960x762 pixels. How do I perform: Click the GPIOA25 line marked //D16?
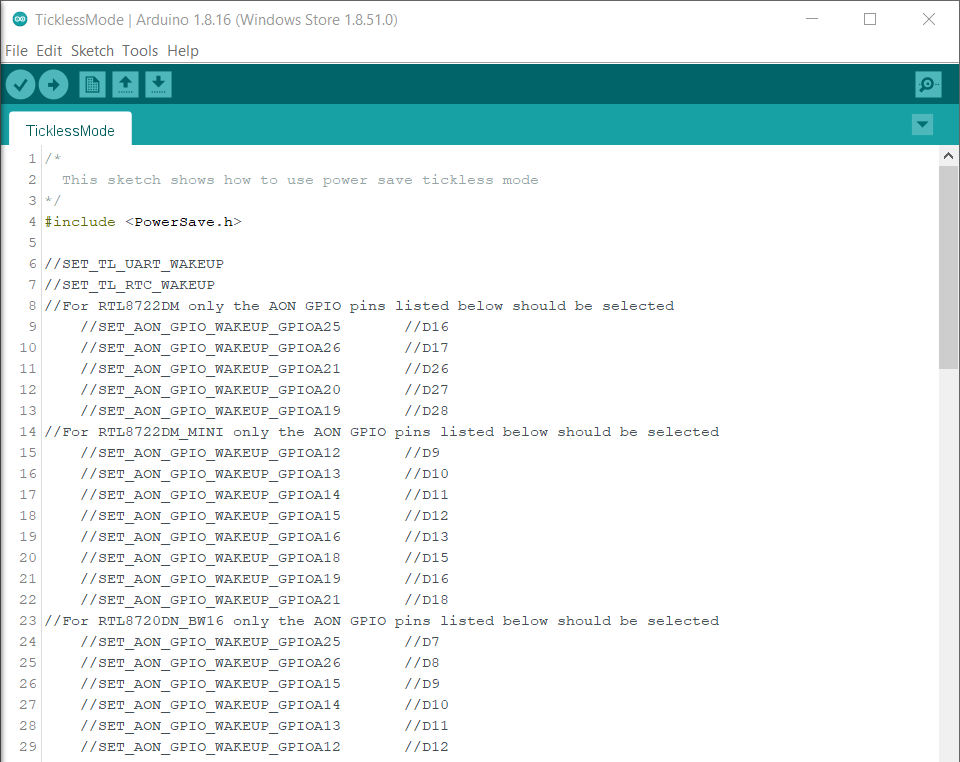264,327
